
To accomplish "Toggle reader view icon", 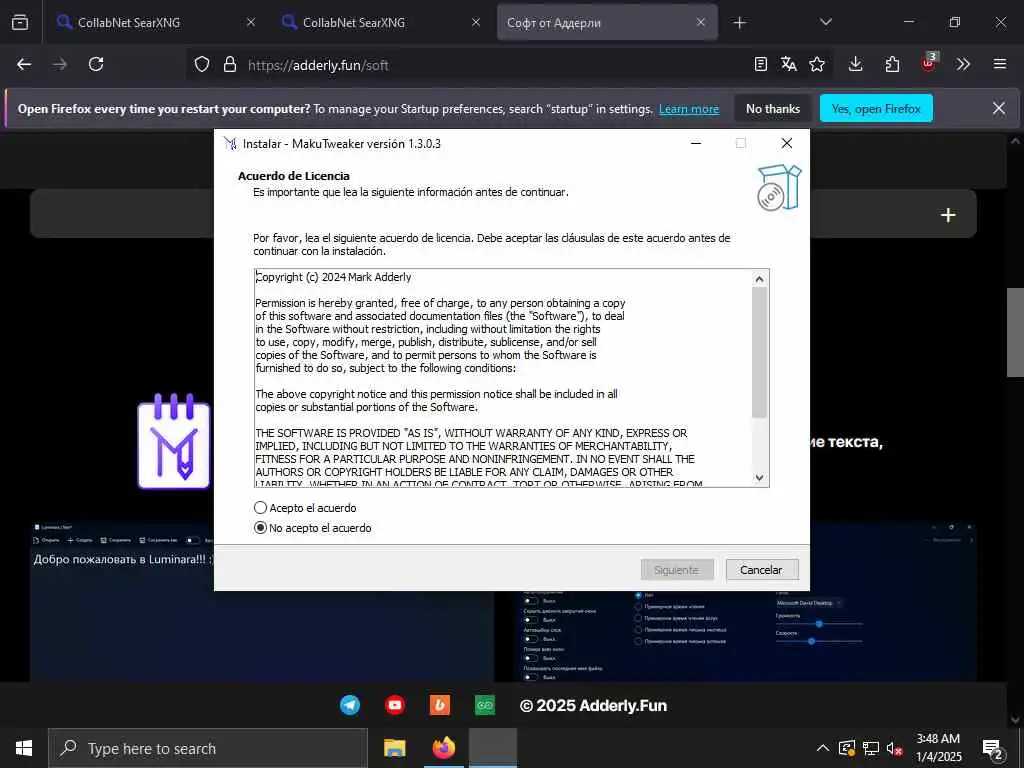I will click(760, 64).
